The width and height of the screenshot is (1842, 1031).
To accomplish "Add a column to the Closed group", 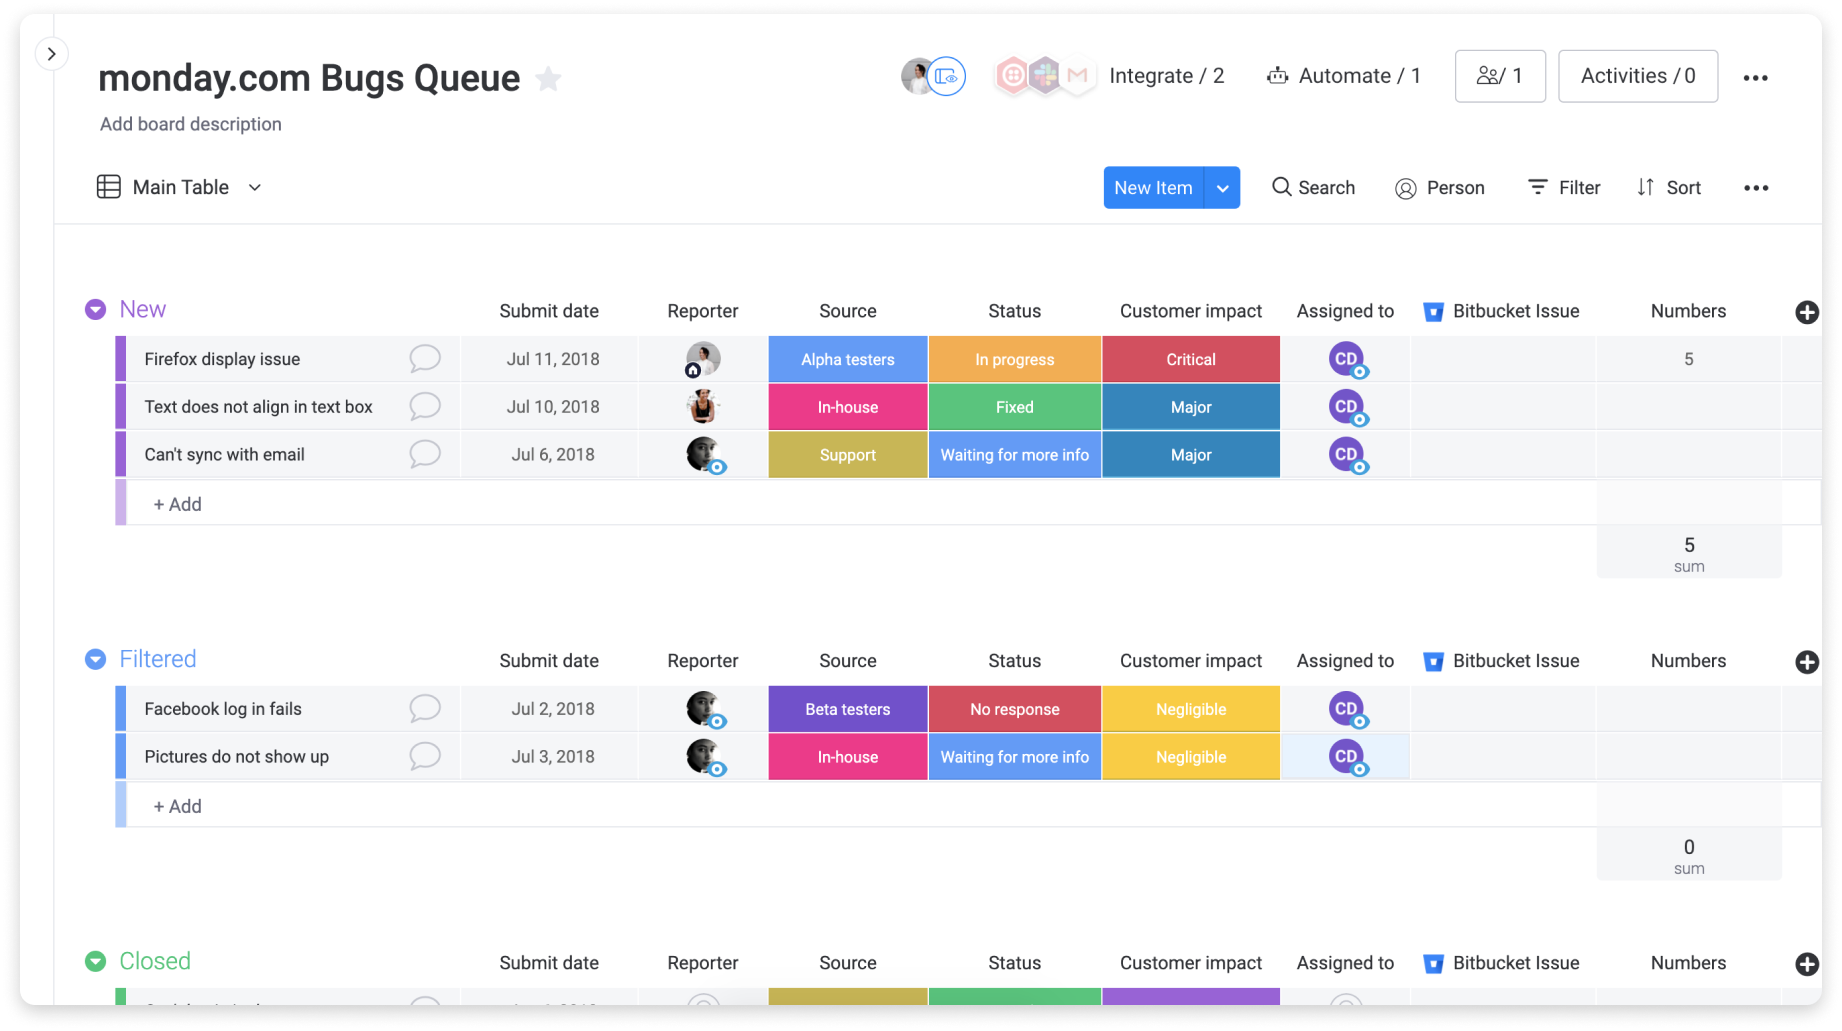I will pyautogui.click(x=1806, y=964).
